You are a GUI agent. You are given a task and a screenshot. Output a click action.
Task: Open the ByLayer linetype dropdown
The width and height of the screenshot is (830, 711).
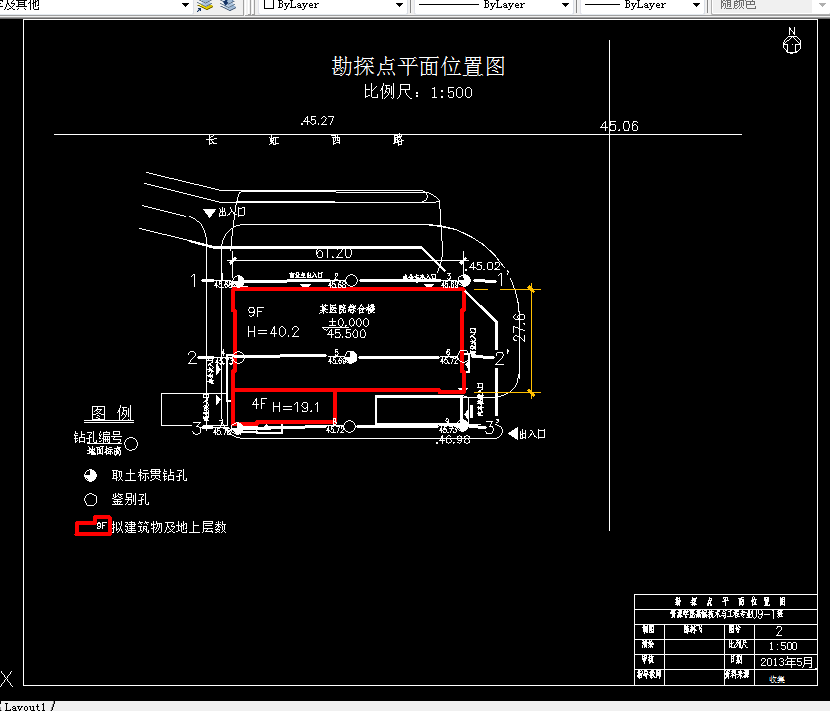click(565, 5)
